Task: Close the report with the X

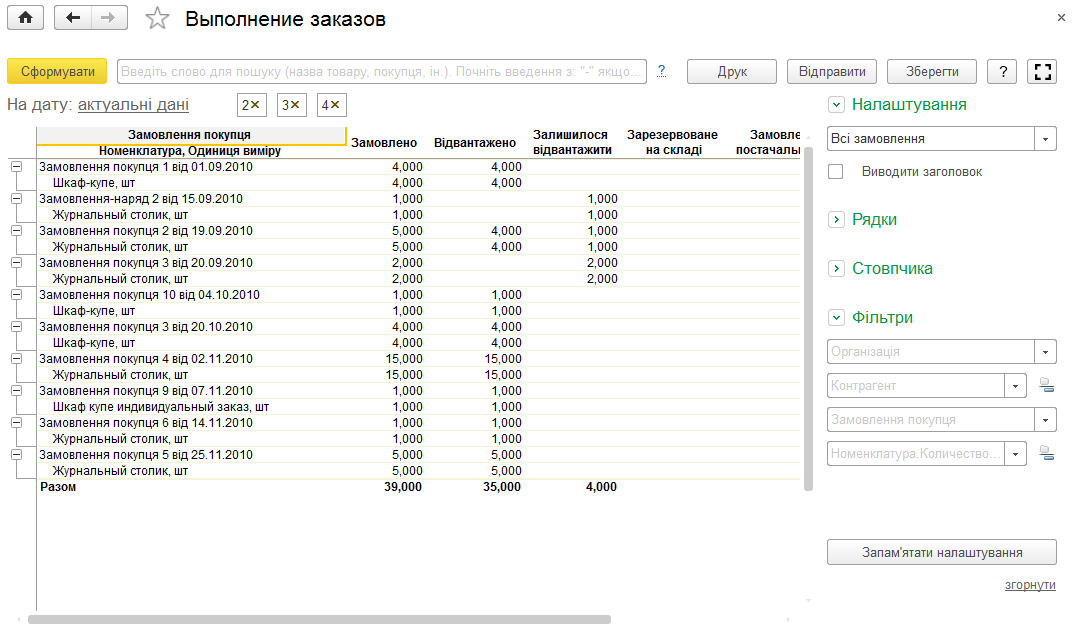Action: (1061, 18)
